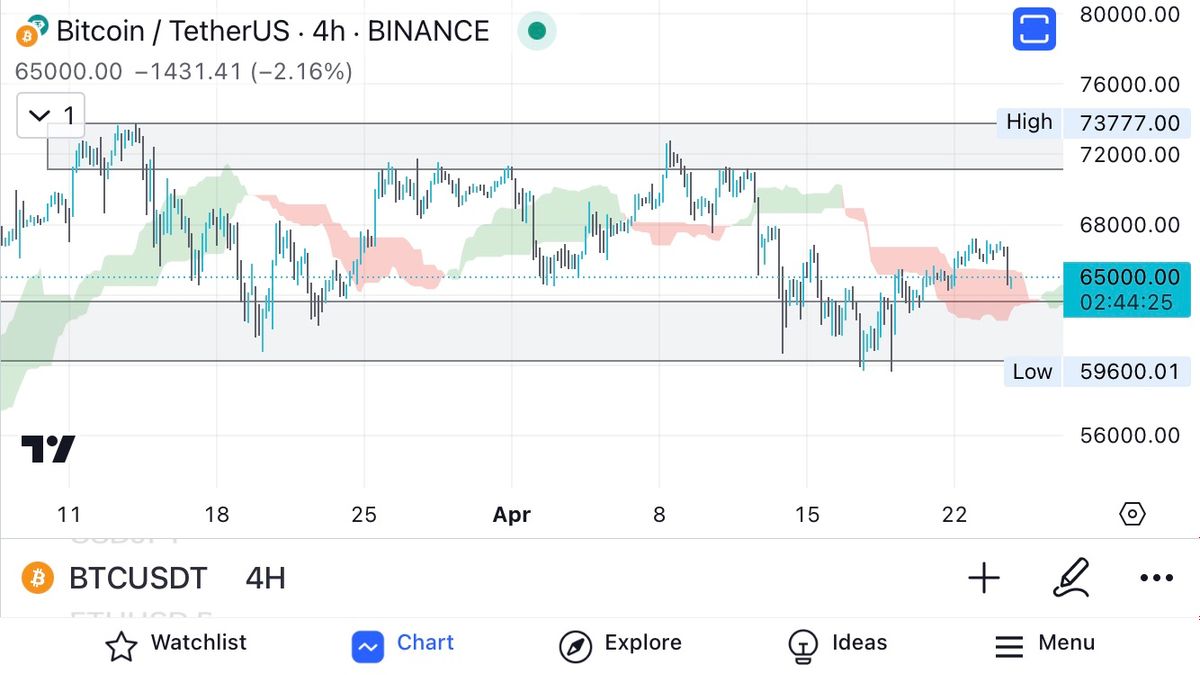This screenshot has width=1200, height=675.
Task: Switch to the Chart tab
Action: [x=403, y=645]
